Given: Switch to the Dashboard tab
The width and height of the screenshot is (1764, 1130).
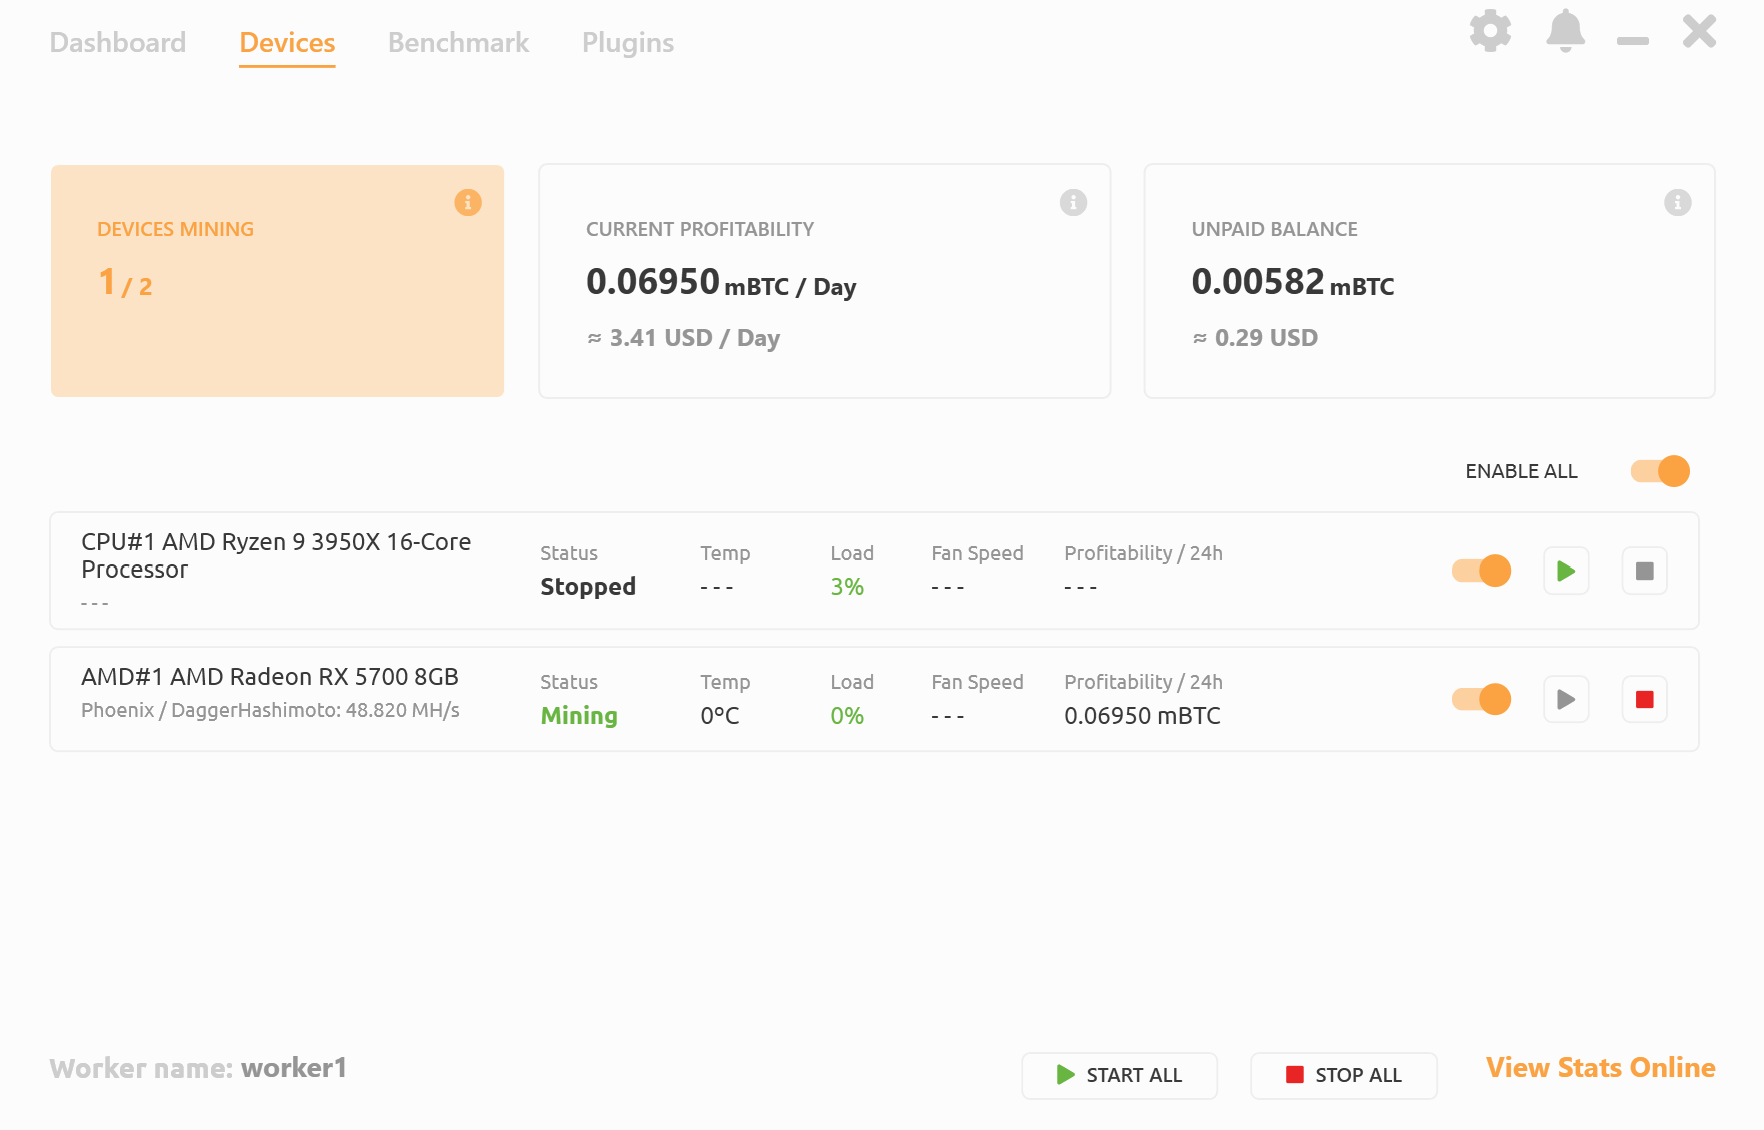Looking at the screenshot, I should click(x=118, y=42).
